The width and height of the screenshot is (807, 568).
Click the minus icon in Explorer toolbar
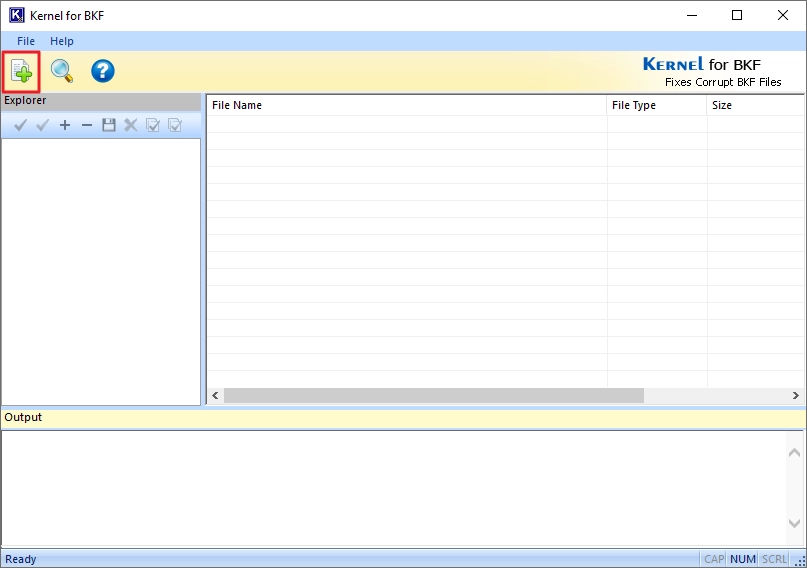87,125
